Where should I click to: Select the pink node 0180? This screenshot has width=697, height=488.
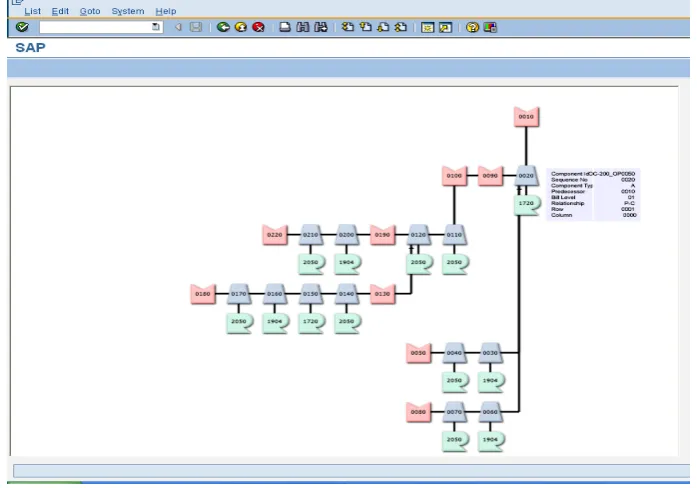[x=203, y=294]
